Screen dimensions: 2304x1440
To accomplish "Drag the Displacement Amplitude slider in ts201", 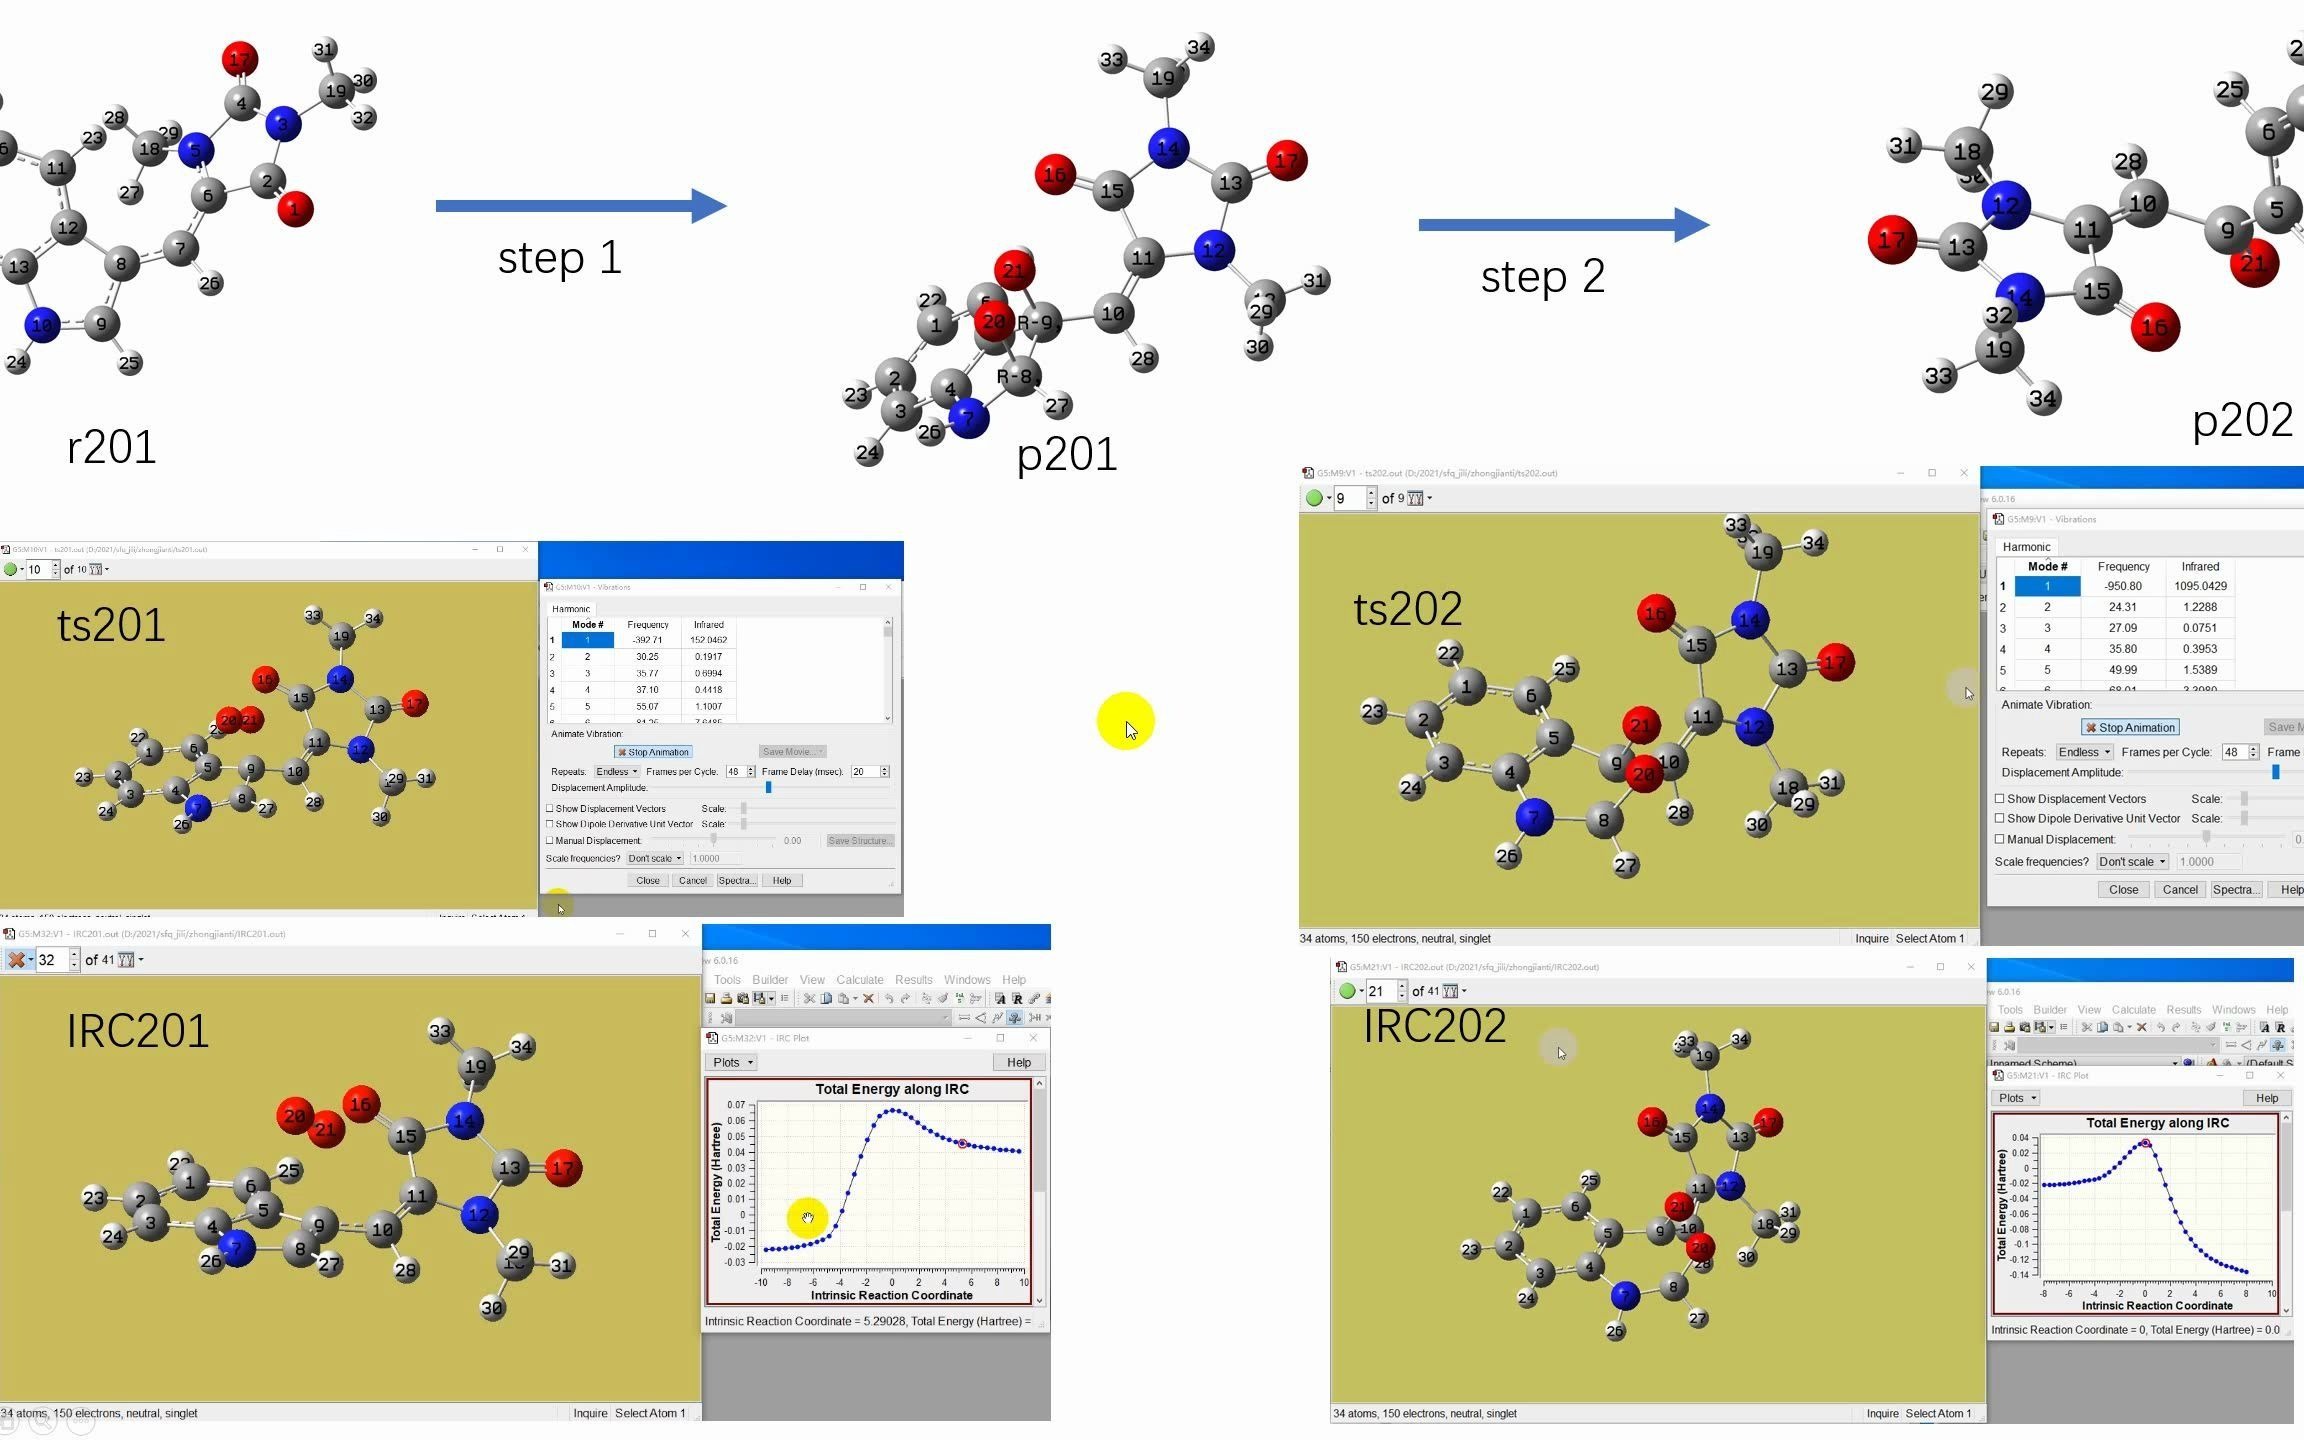I will pos(768,788).
